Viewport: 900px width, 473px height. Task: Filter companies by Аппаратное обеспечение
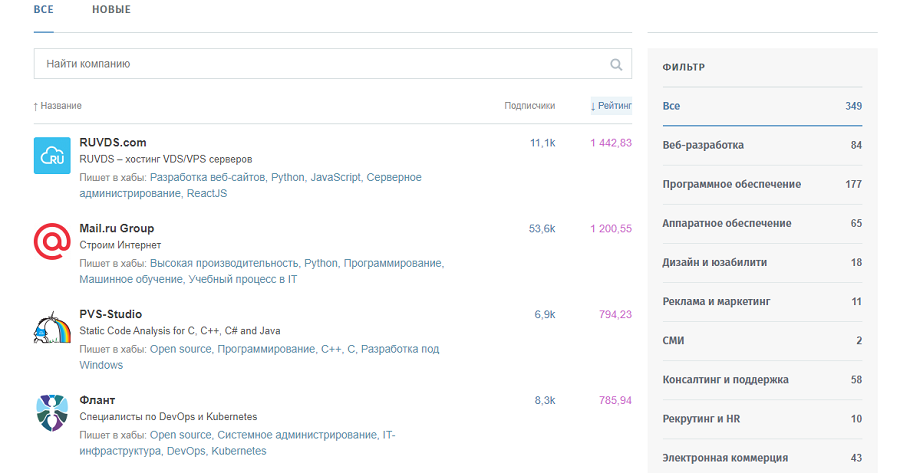[762, 223]
